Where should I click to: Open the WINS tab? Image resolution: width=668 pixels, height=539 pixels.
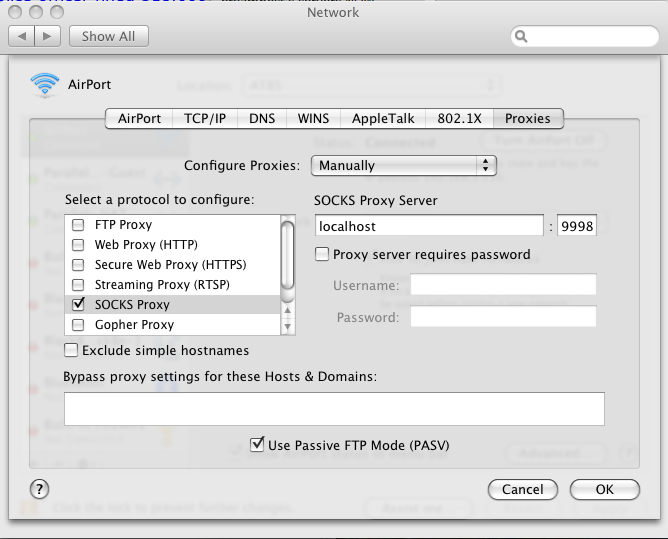click(x=313, y=118)
